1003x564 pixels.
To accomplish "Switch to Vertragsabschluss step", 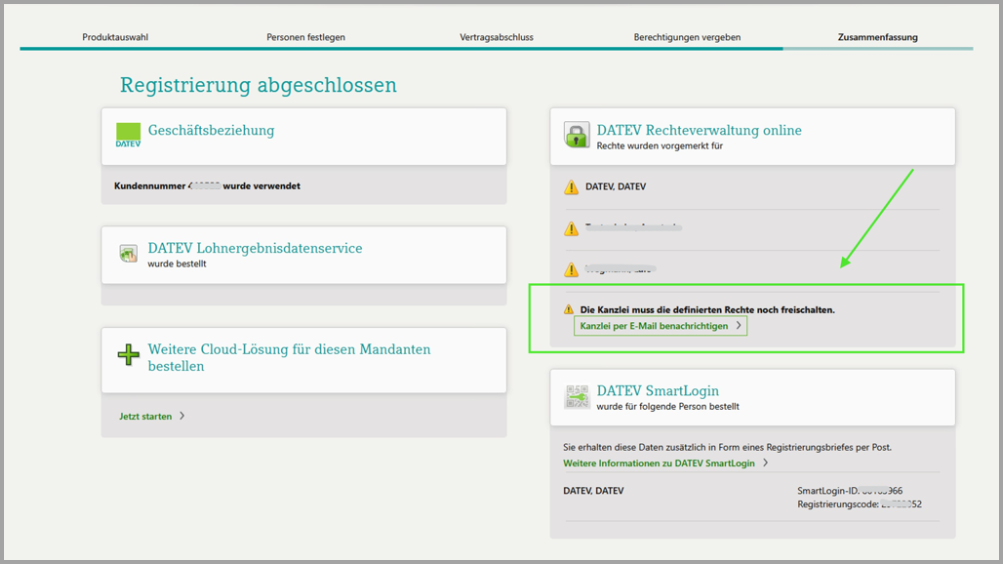I will coord(496,37).
